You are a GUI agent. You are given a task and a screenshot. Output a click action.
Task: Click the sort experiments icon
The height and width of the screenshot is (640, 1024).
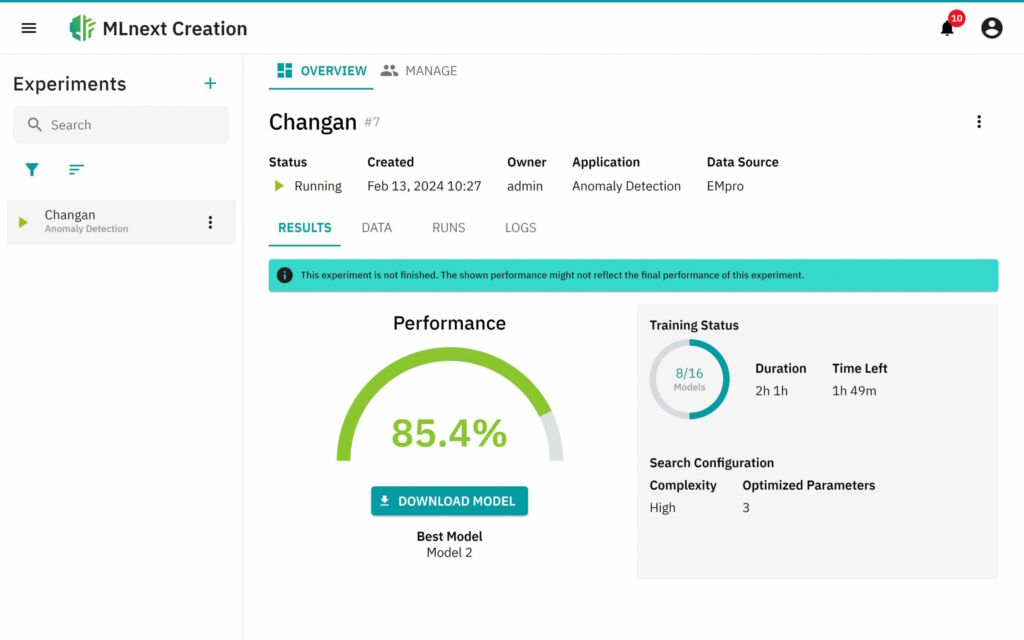76,170
